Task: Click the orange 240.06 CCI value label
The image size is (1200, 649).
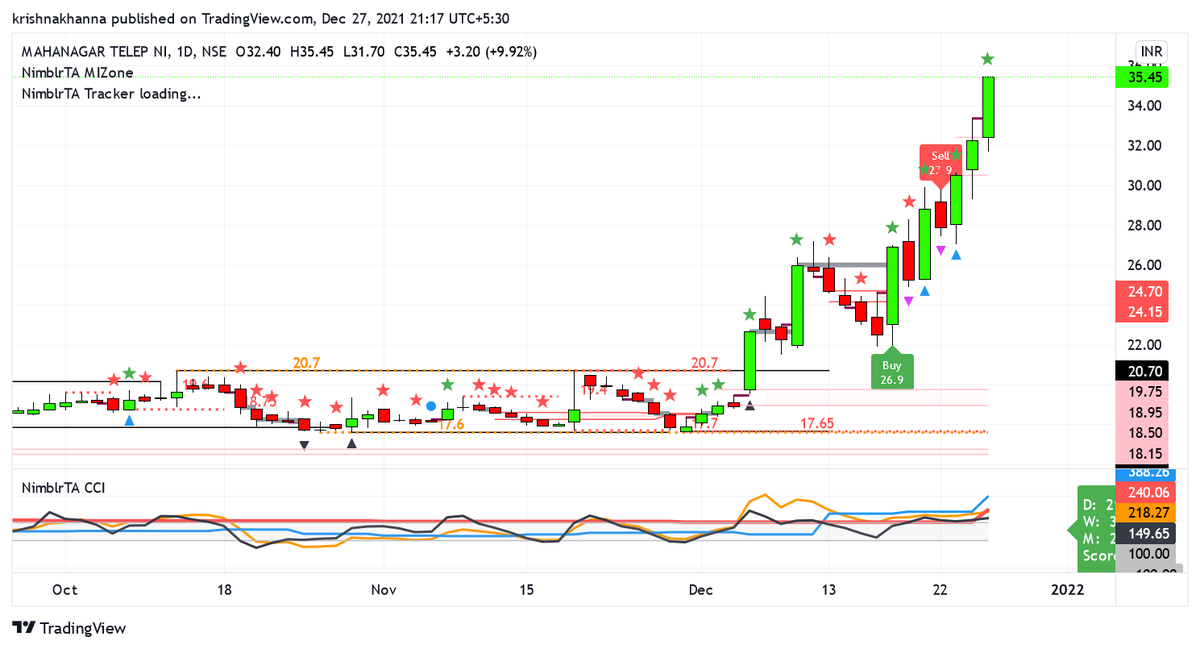Action: 1144,492
